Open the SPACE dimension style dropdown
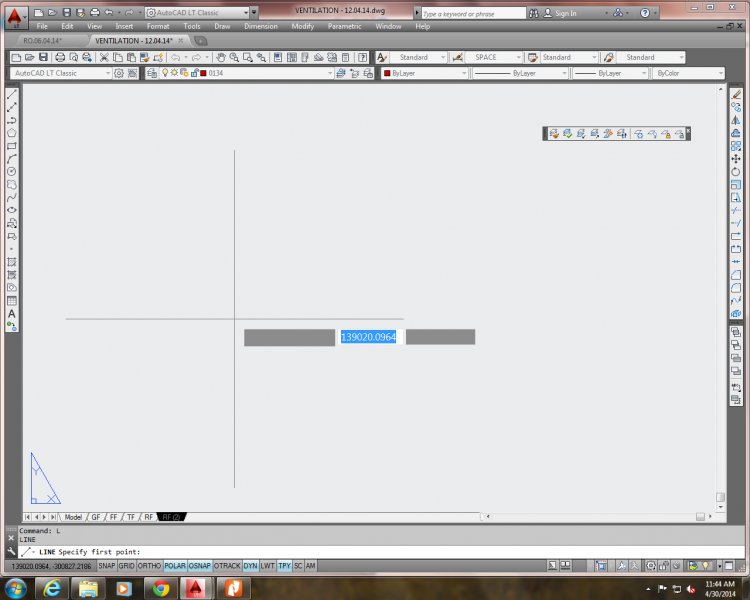 coord(493,57)
